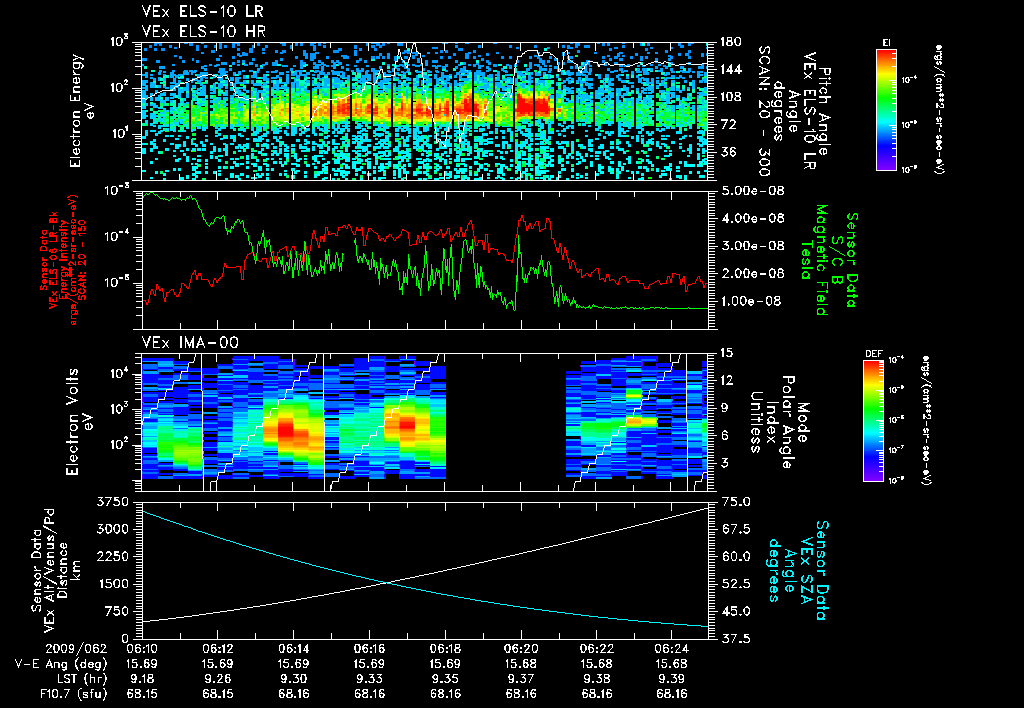Click the altitude tick value 1500
The image size is (1024, 708).
(x=112, y=584)
